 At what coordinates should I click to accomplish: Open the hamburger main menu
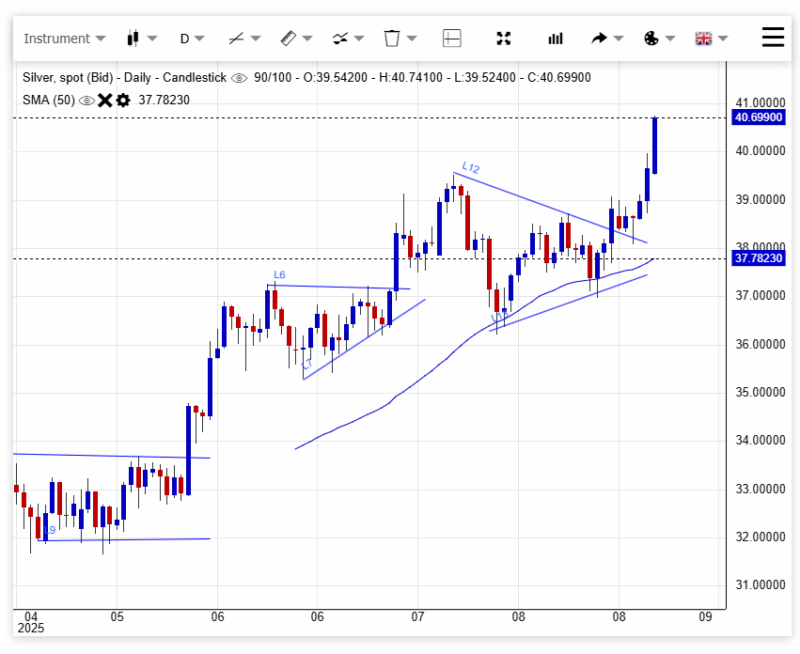pyautogui.click(x=773, y=38)
